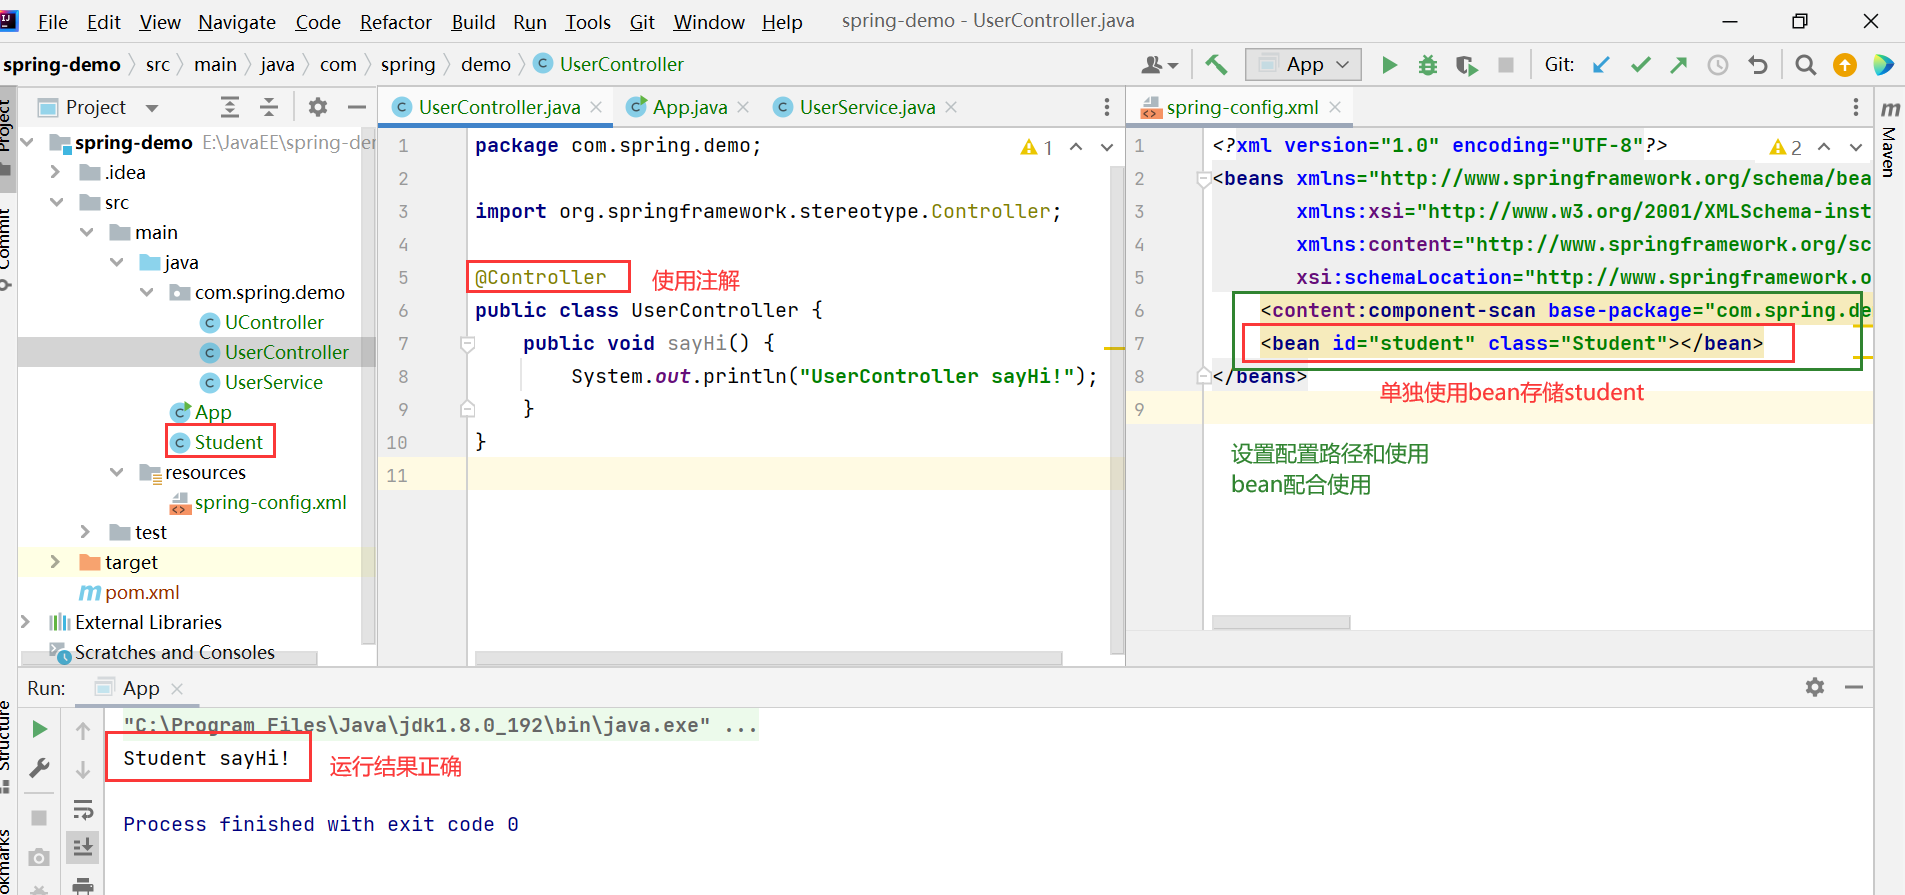This screenshot has width=1905, height=895.
Task: Toggle scroll to end in console
Action: click(x=83, y=847)
